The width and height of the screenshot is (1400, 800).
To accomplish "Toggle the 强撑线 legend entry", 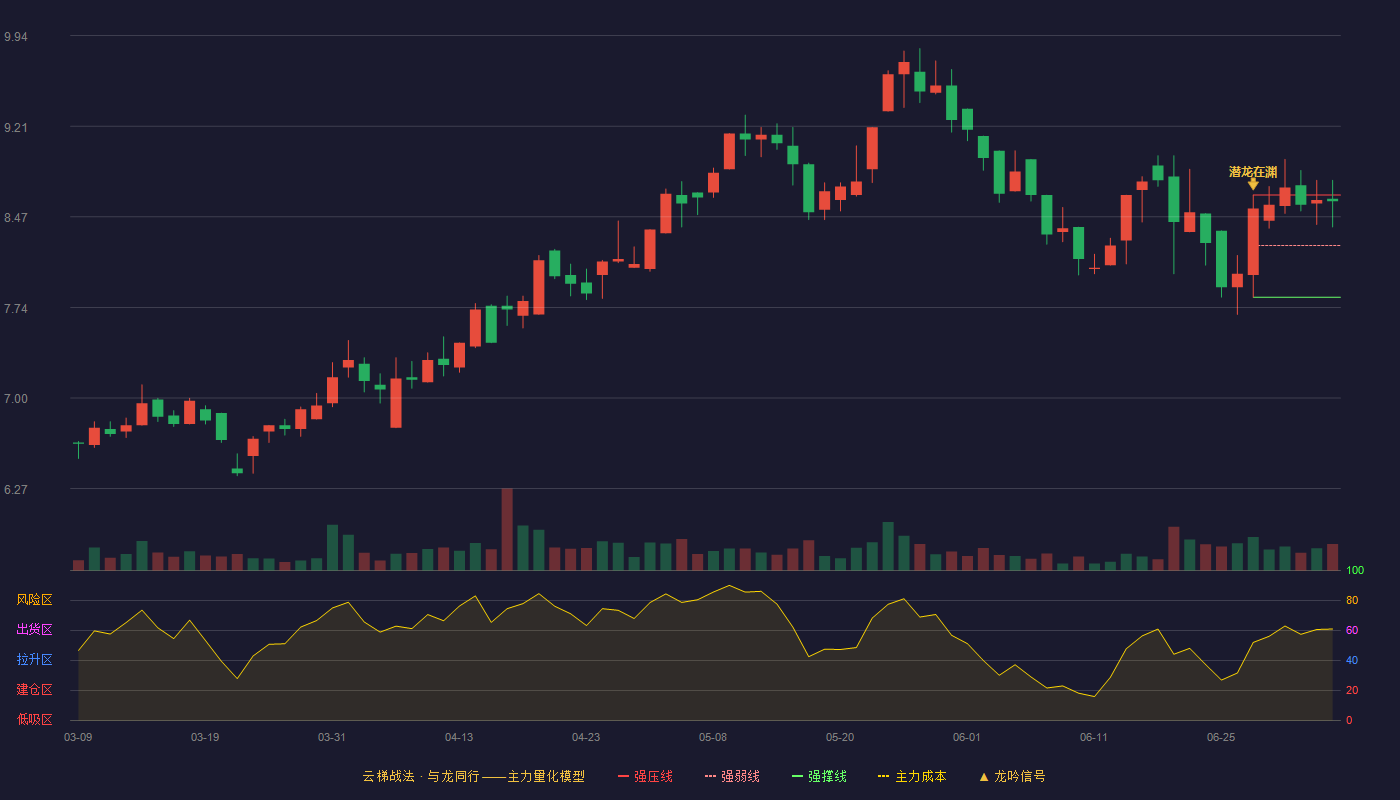I will coord(819,776).
